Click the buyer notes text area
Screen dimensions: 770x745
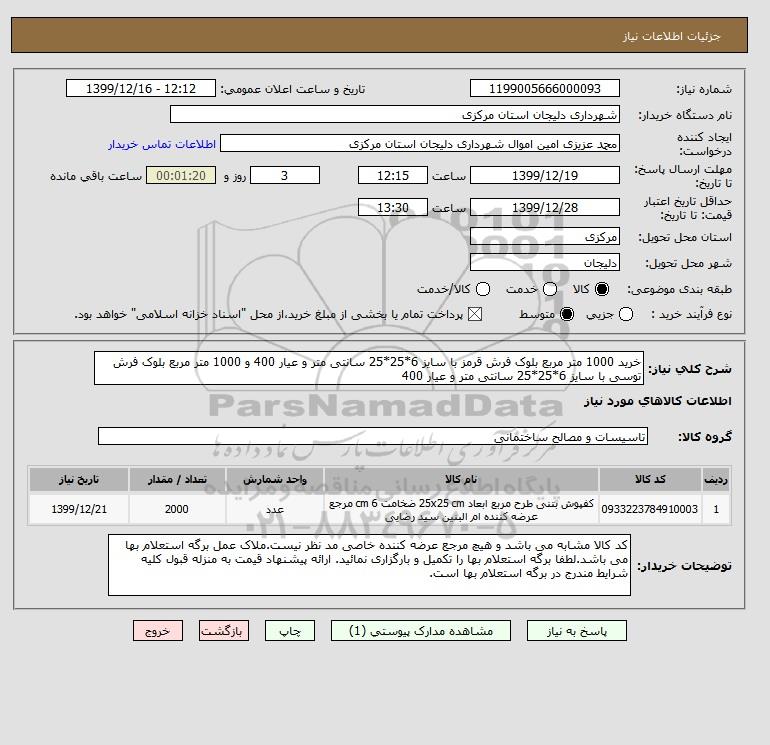pyautogui.click(x=369, y=565)
